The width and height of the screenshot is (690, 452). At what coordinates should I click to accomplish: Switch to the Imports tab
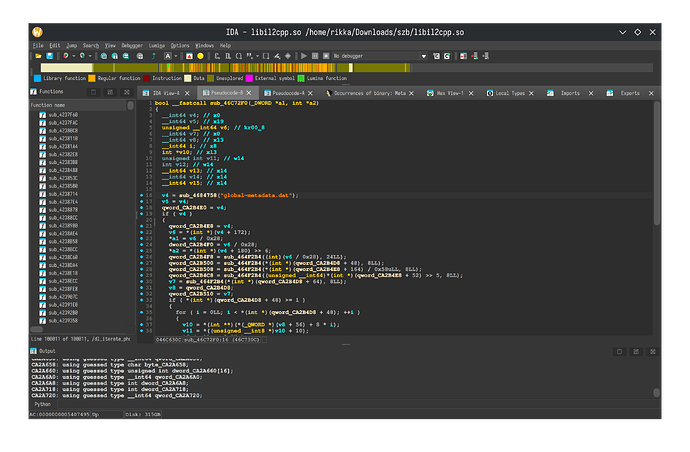click(x=570, y=93)
